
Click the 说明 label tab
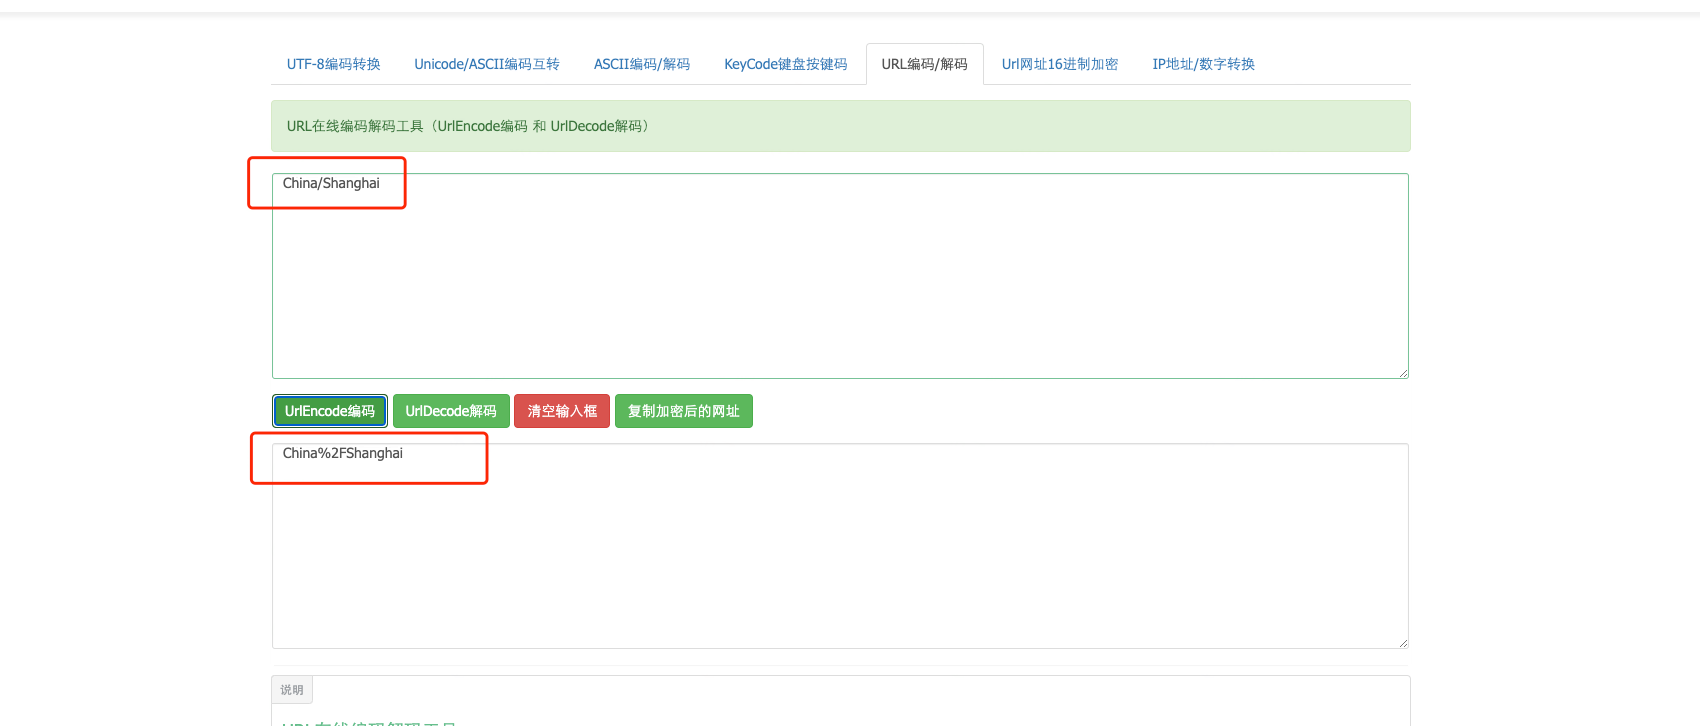(x=292, y=690)
